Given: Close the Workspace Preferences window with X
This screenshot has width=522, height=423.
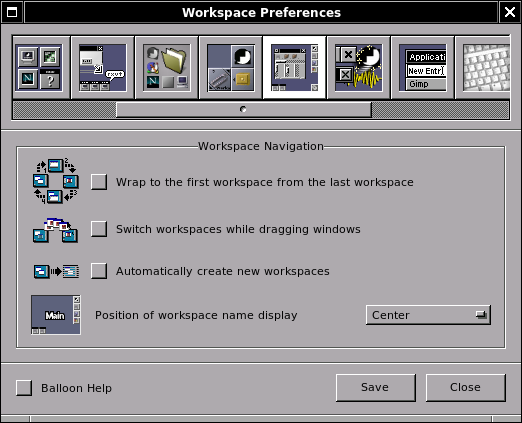Looking at the screenshot, I should (510, 12).
